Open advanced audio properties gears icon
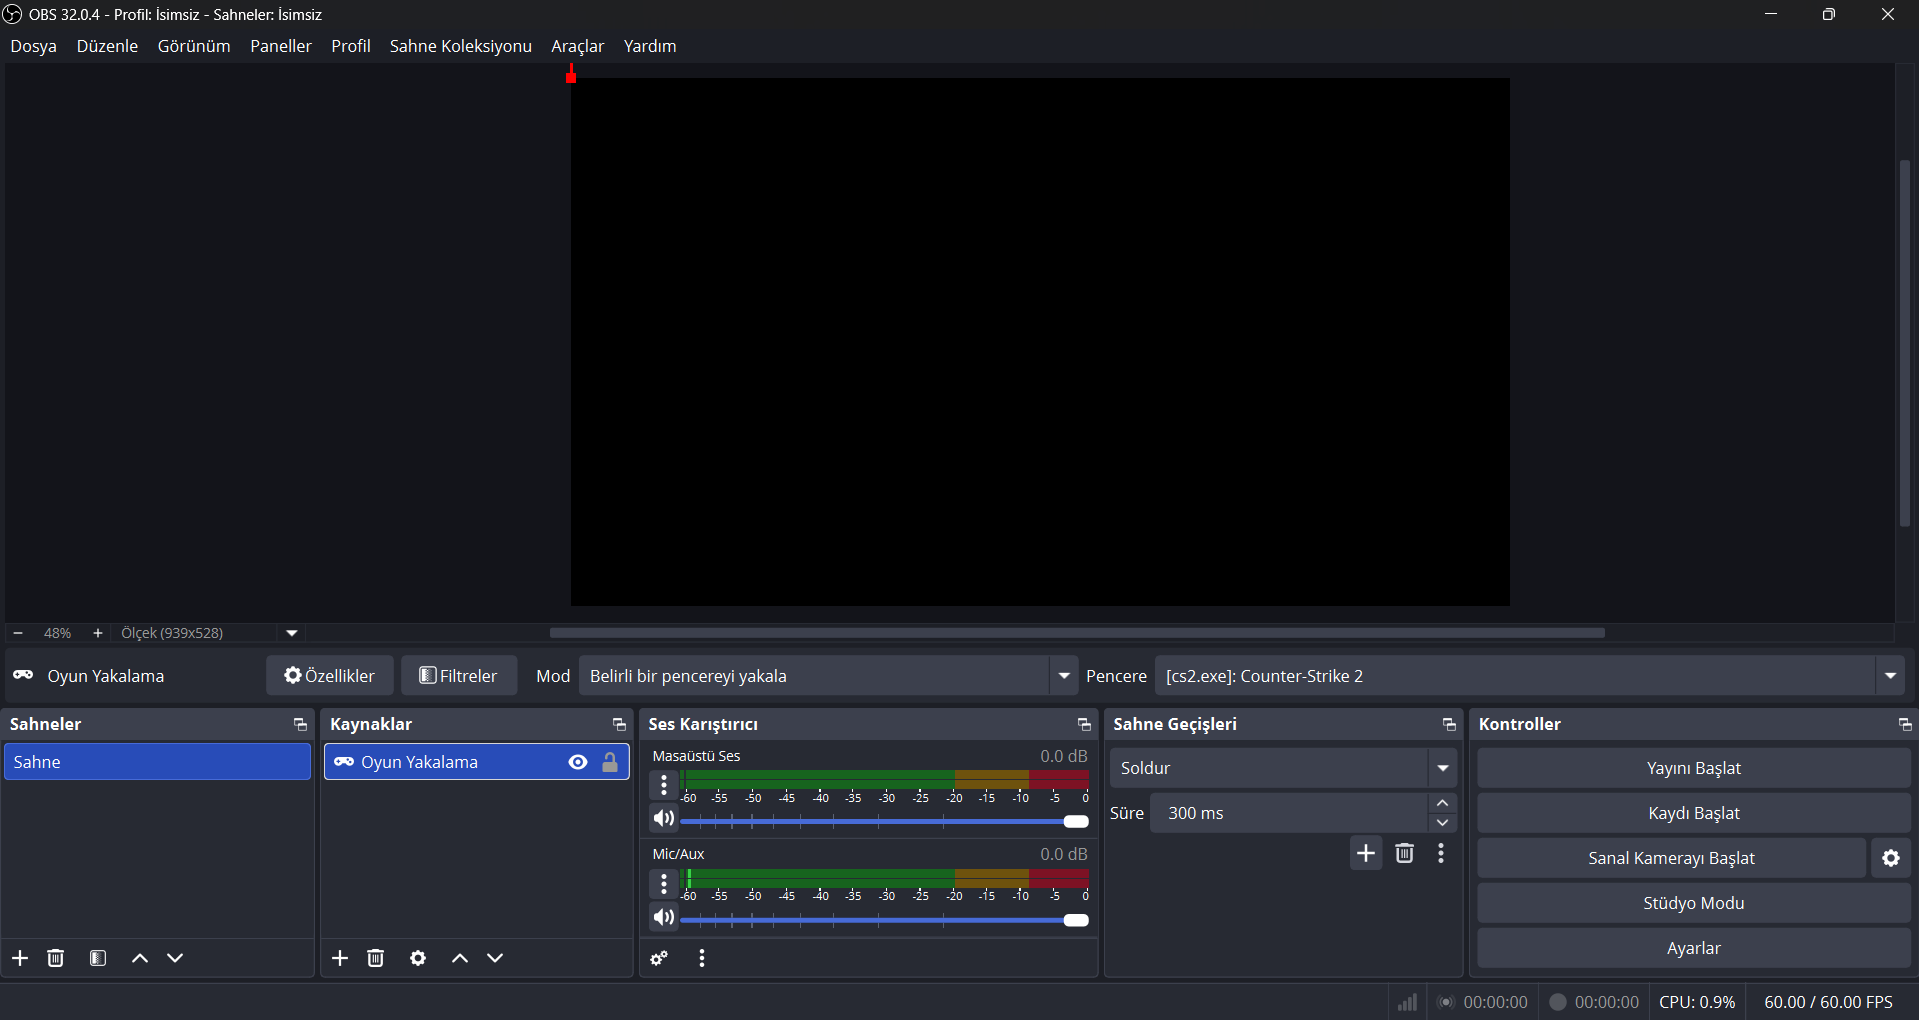This screenshot has width=1919, height=1020. click(659, 958)
